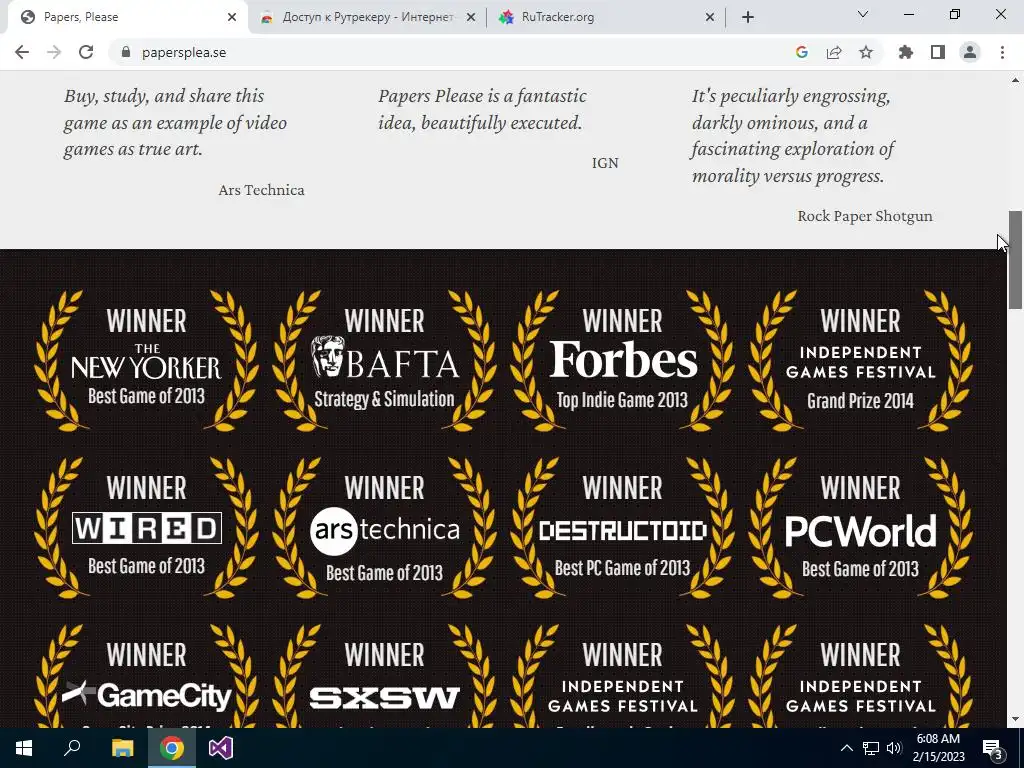
Task: Click the Forbes Top Indie Game award
Action: click(x=622, y=360)
